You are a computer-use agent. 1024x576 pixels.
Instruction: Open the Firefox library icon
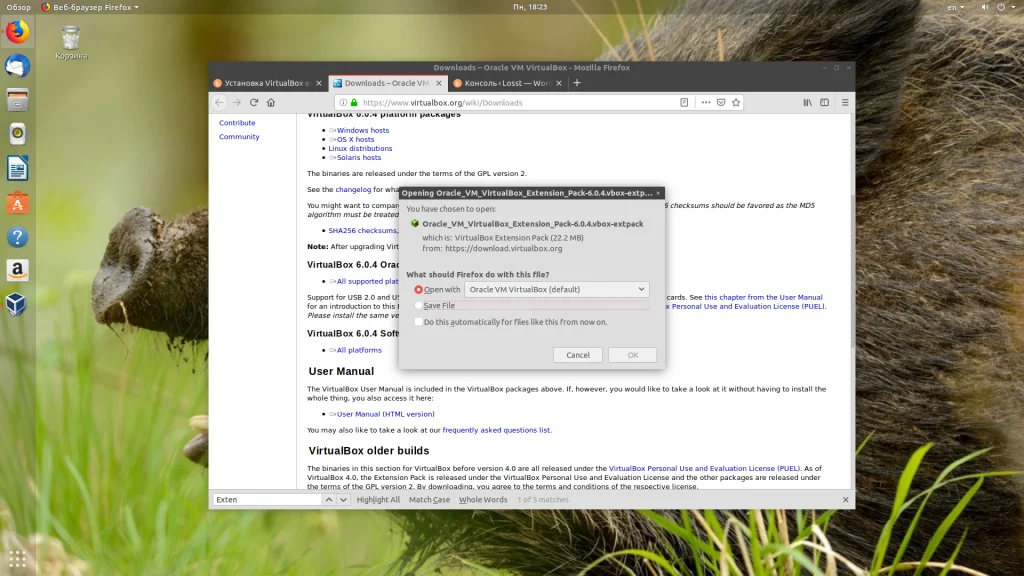pyautogui.click(x=807, y=102)
